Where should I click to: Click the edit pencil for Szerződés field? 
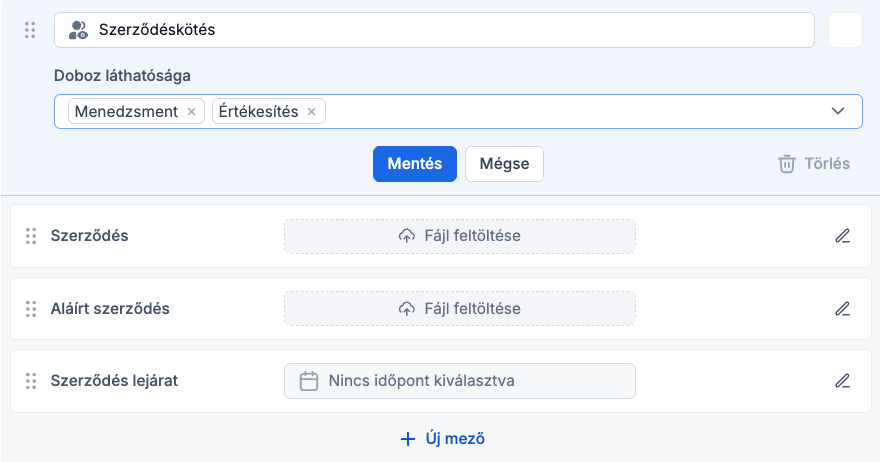[x=842, y=236]
